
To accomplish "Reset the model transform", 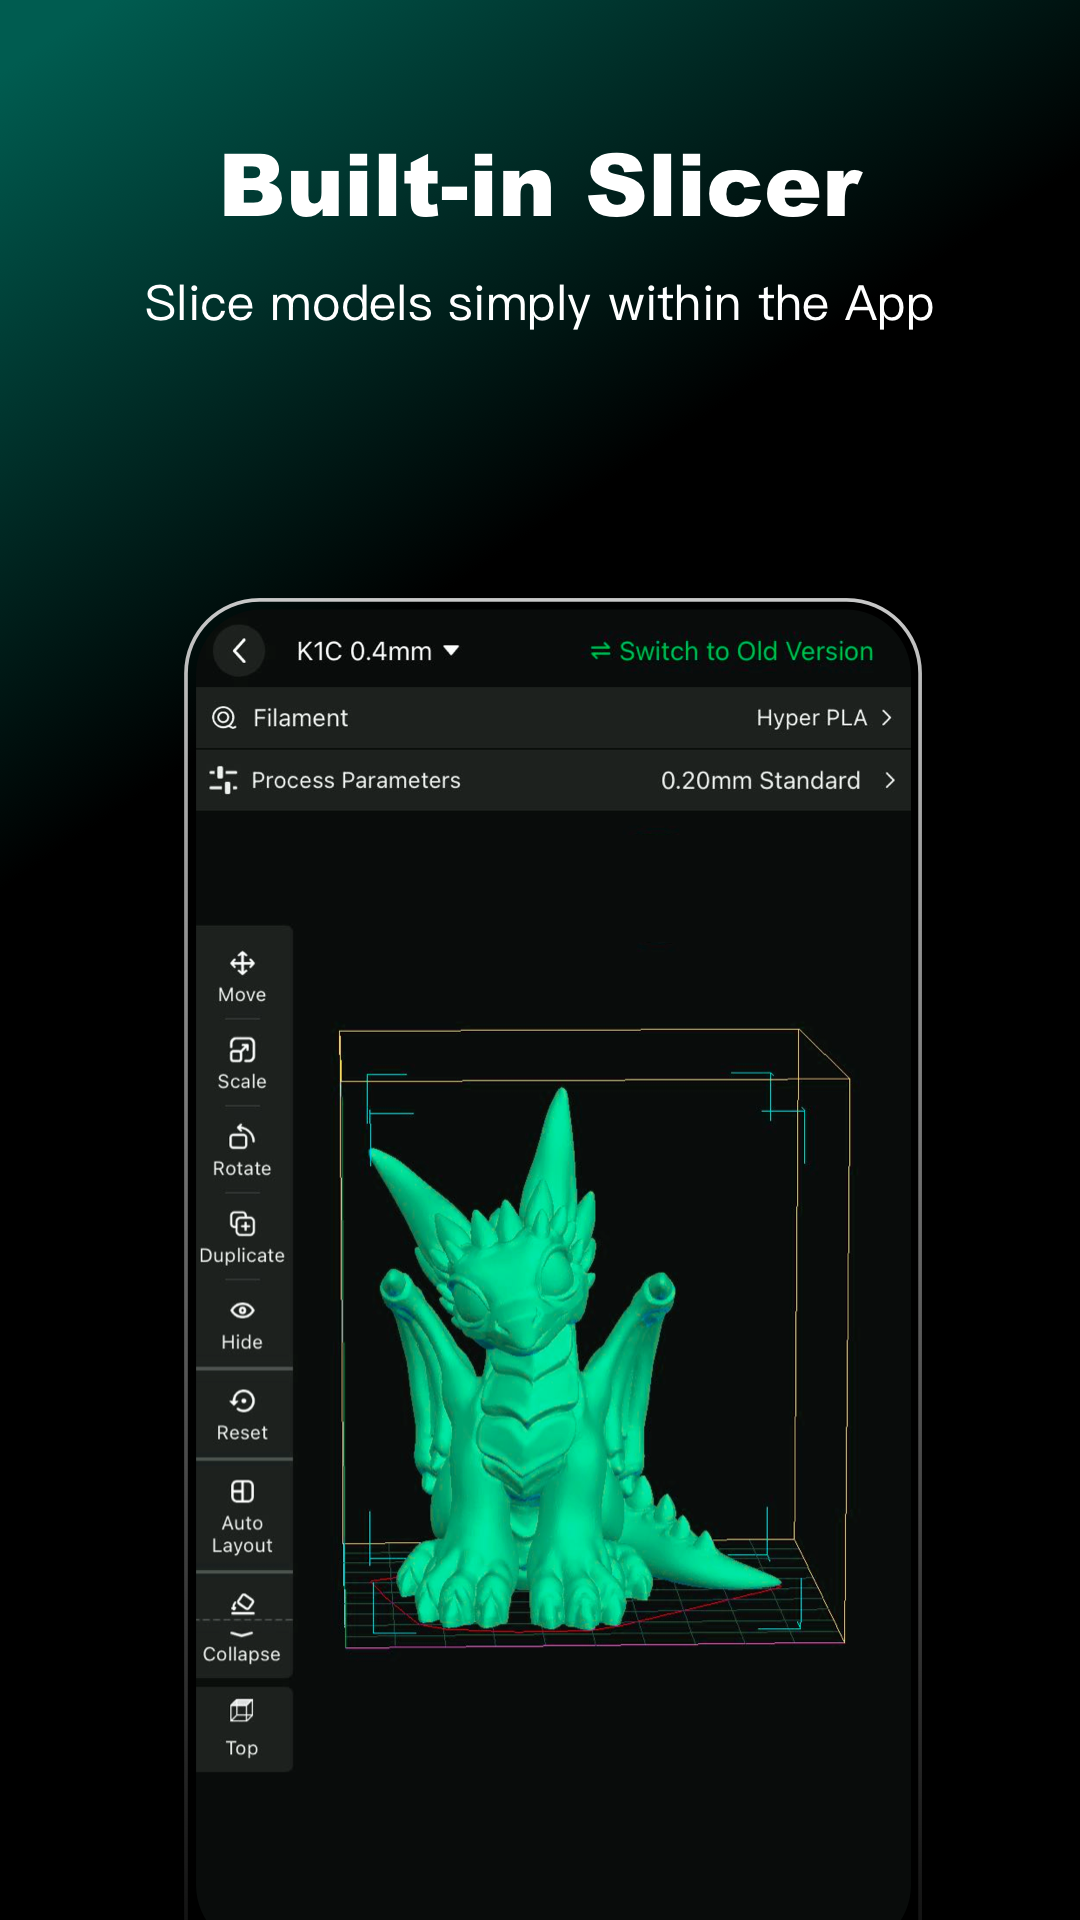I will tap(242, 1416).
